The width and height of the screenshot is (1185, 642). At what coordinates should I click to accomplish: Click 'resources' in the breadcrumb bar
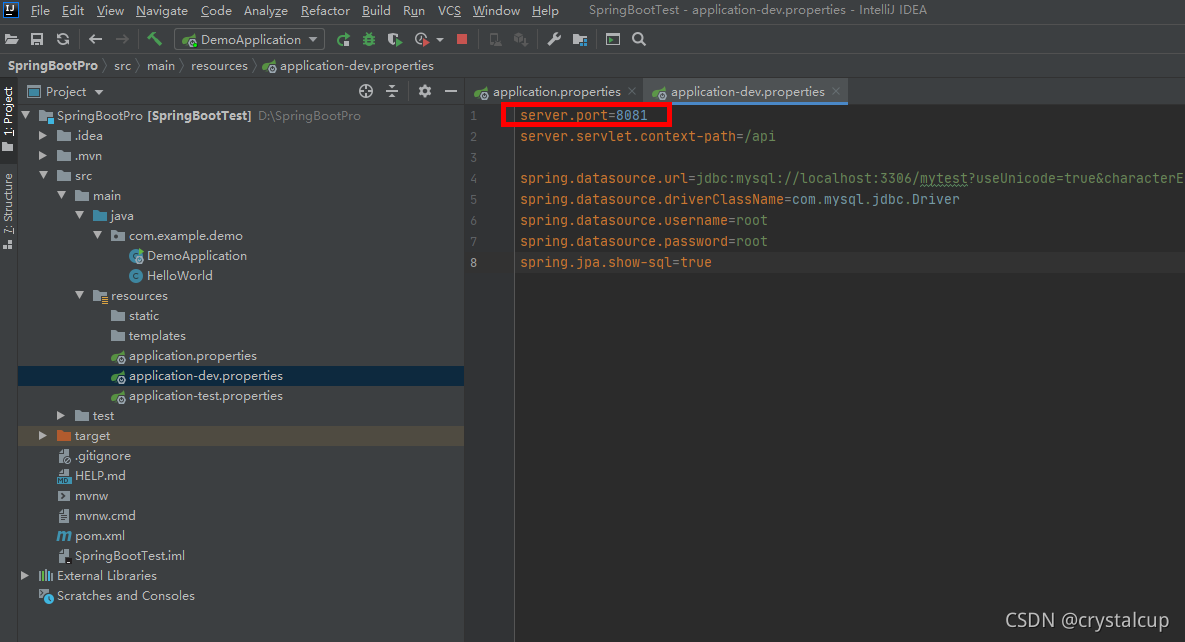click(219, 66)
